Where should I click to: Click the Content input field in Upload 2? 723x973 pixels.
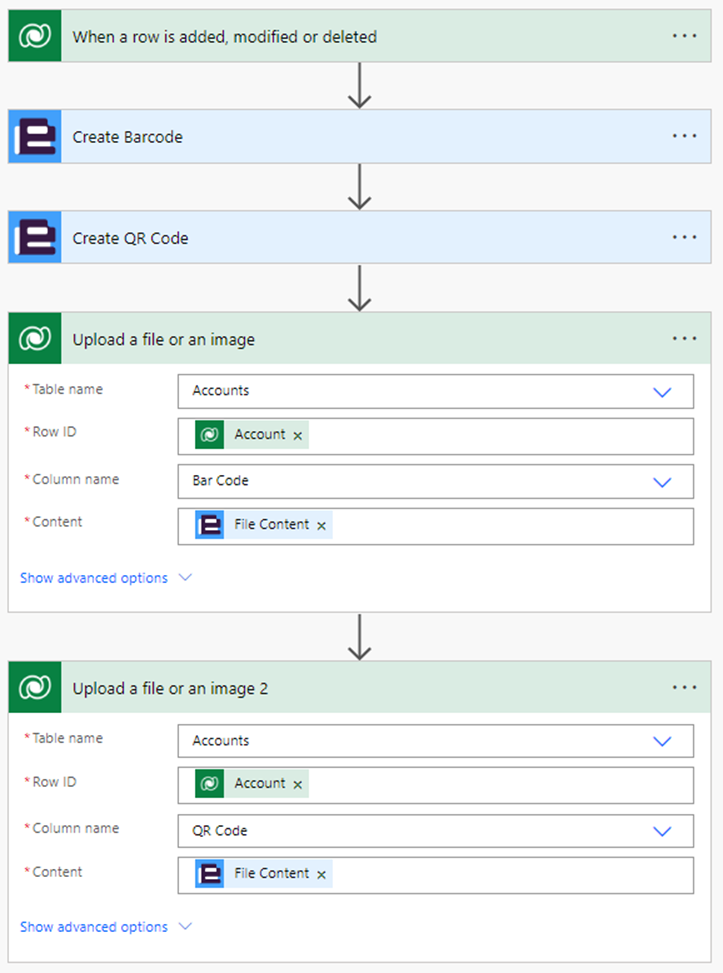[x=510, y=875]
